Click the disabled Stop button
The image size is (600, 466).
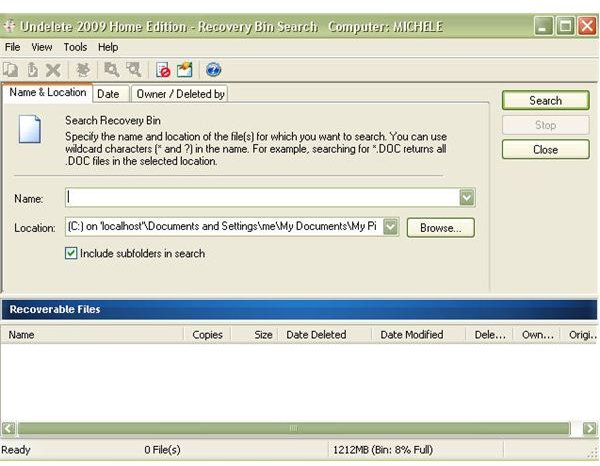pyautogui.click(x=545, y=125)
